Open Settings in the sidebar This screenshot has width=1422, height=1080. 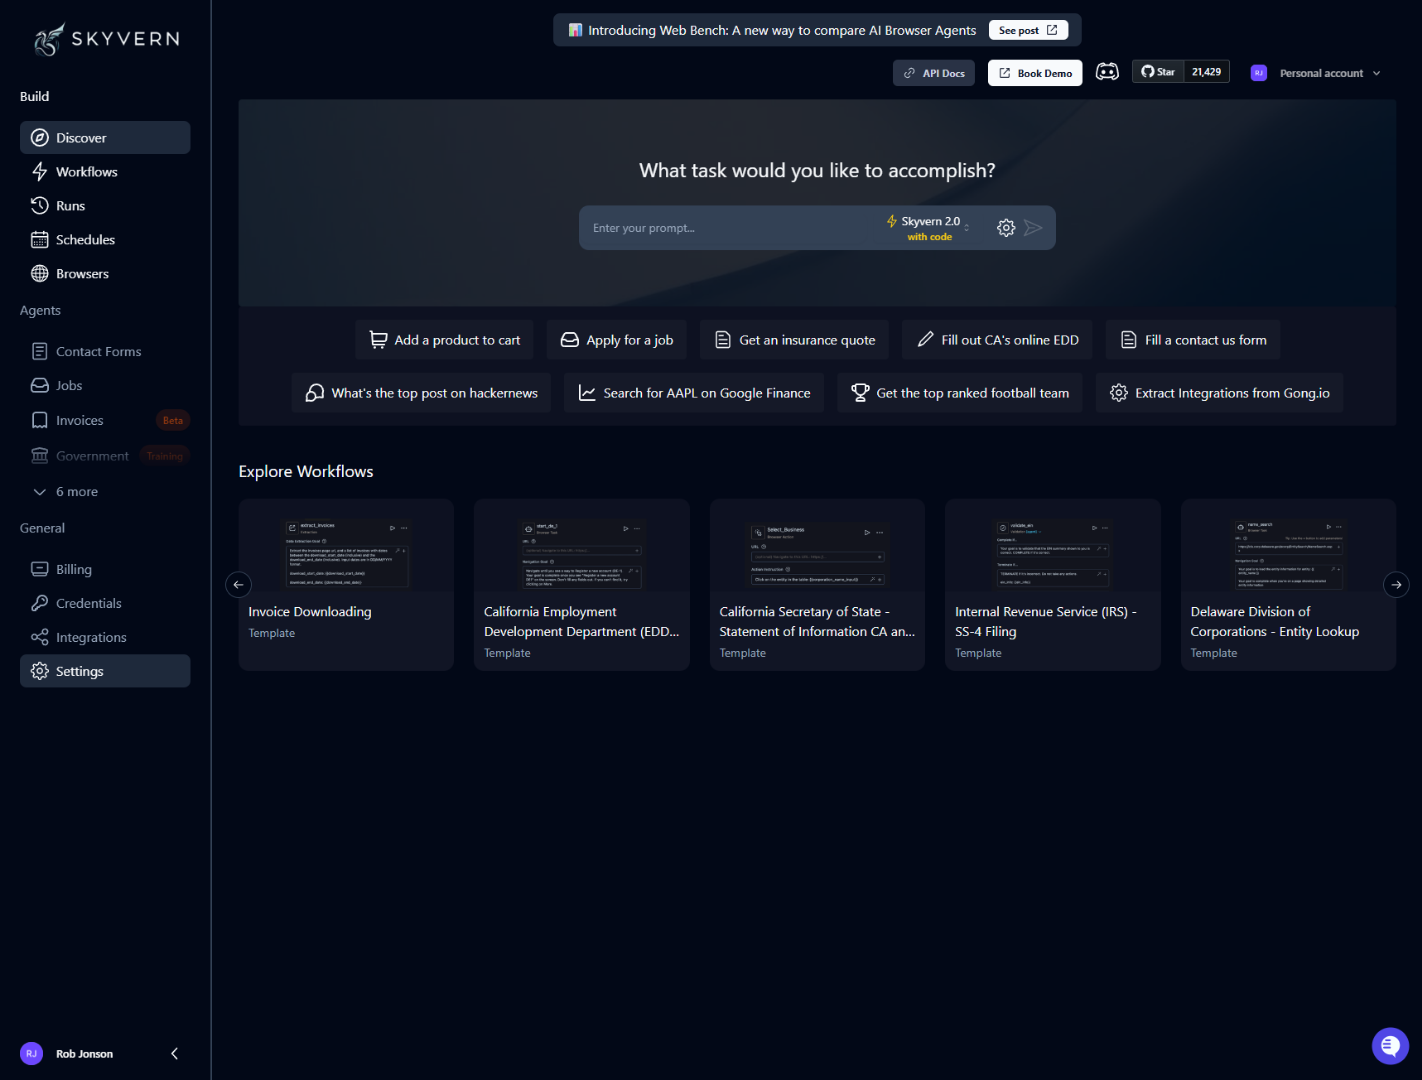tap(105, 671)
